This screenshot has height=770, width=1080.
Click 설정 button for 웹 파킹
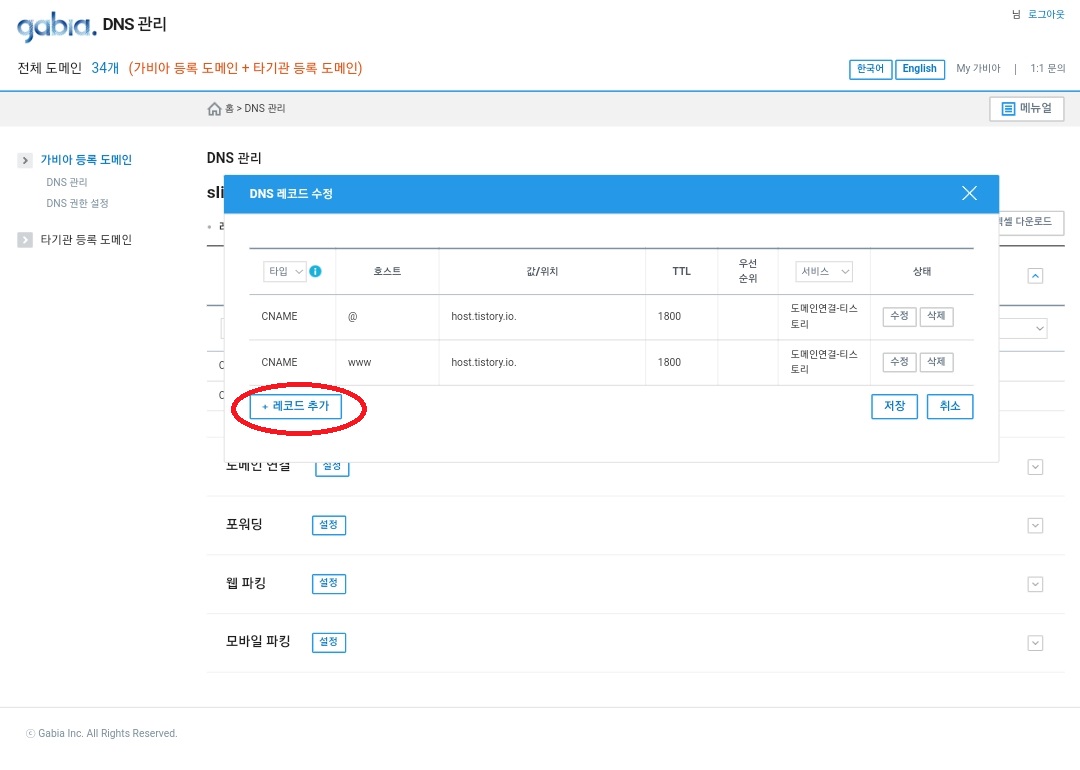point(329,584)
